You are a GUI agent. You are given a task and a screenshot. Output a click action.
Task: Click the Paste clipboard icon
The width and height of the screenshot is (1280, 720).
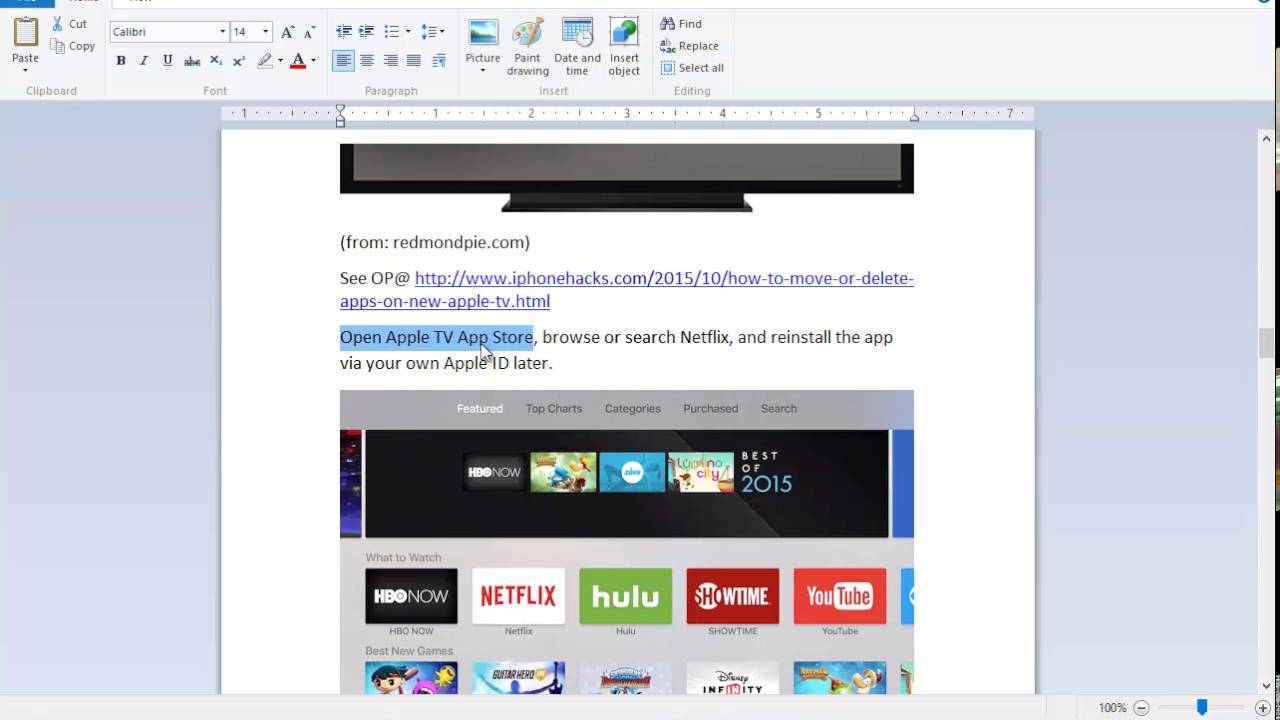pyautogui.click(x=26, y=33)
